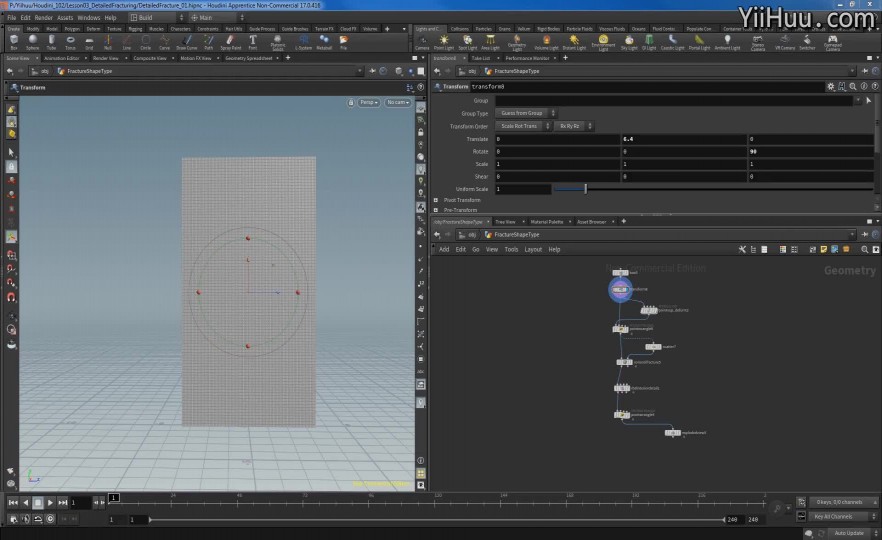Open network editor Layout menu
The image size is (882, 540).
tap(533, 249)
